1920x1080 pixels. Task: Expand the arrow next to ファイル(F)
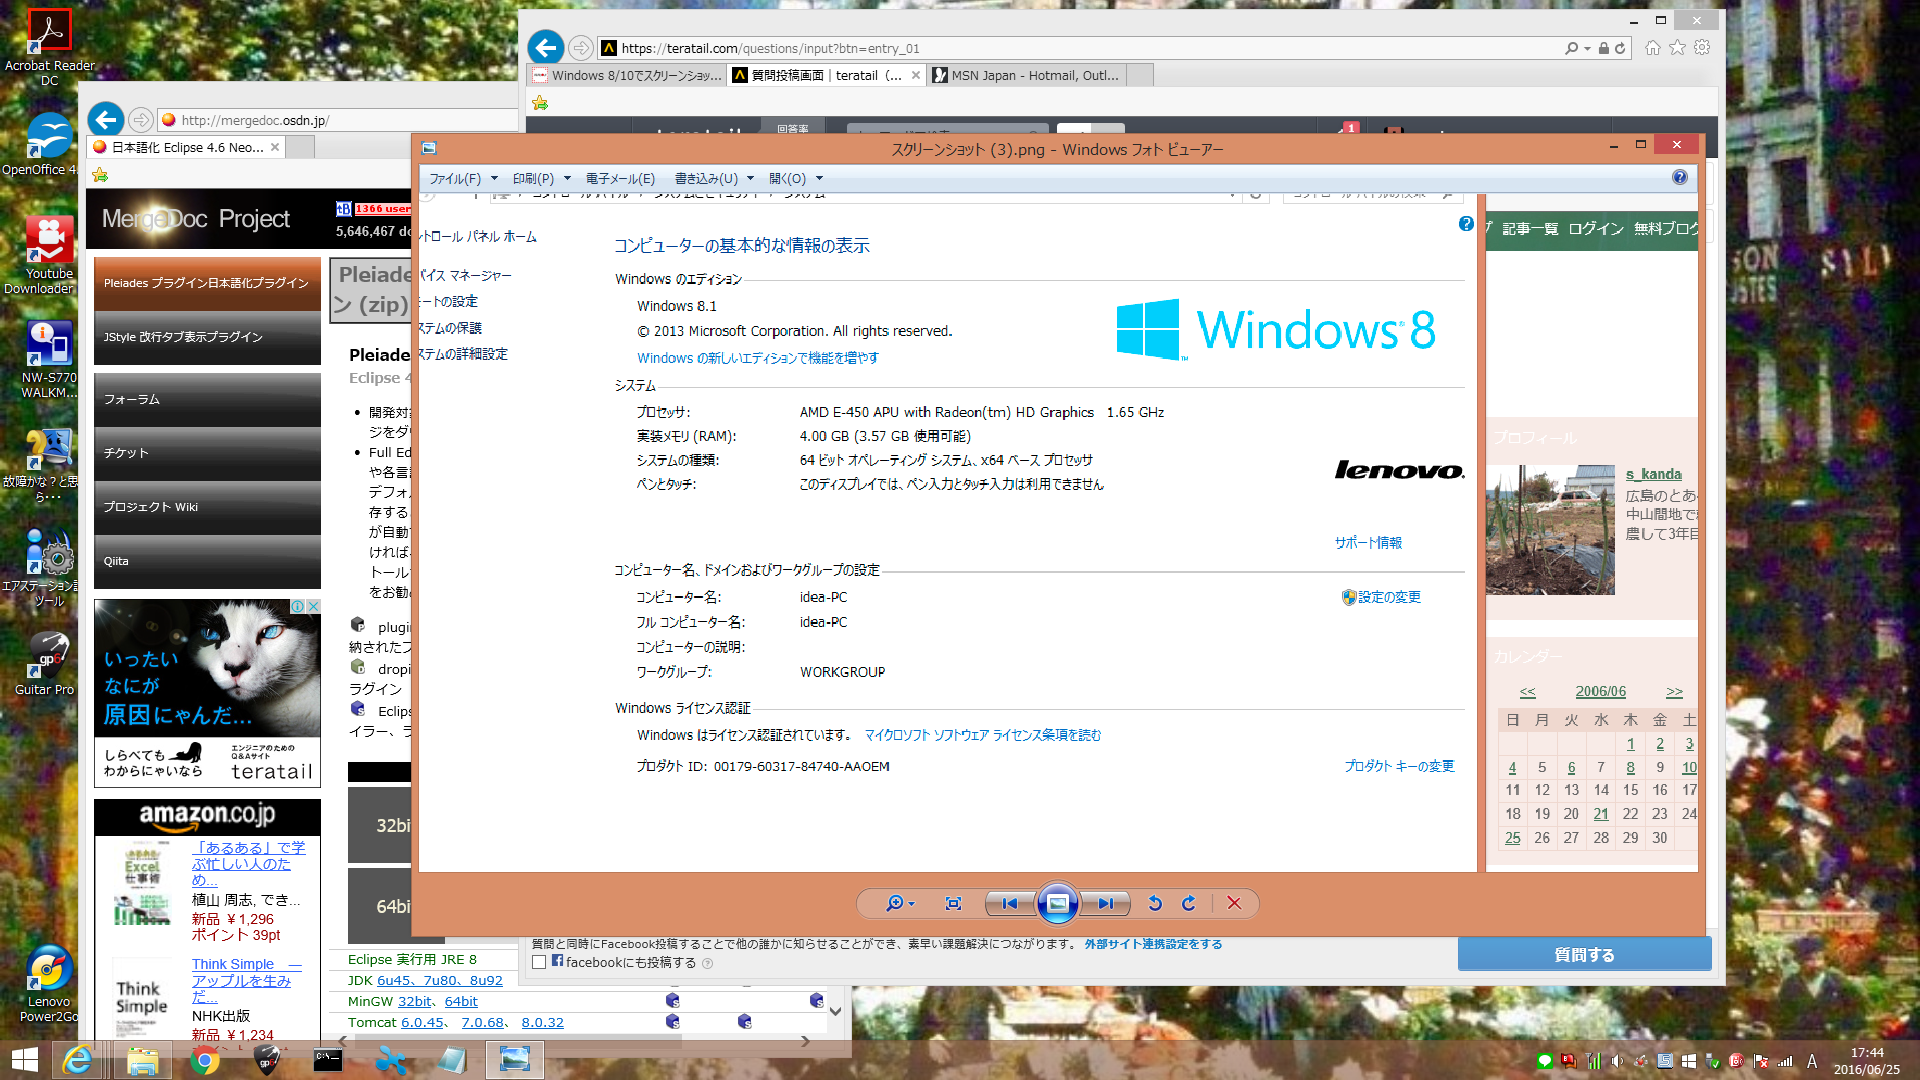(x=494, y=179)
